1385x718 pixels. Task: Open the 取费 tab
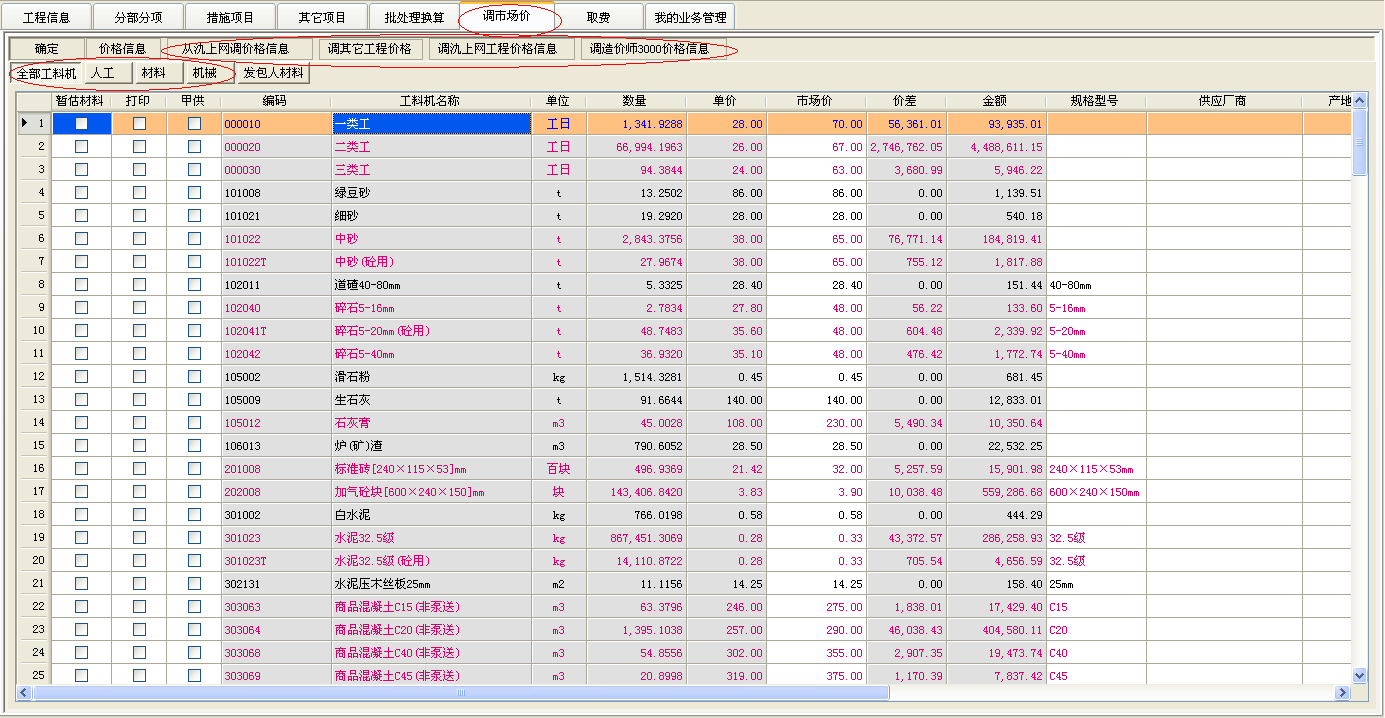pyautogui.click(x=598, y=17)
